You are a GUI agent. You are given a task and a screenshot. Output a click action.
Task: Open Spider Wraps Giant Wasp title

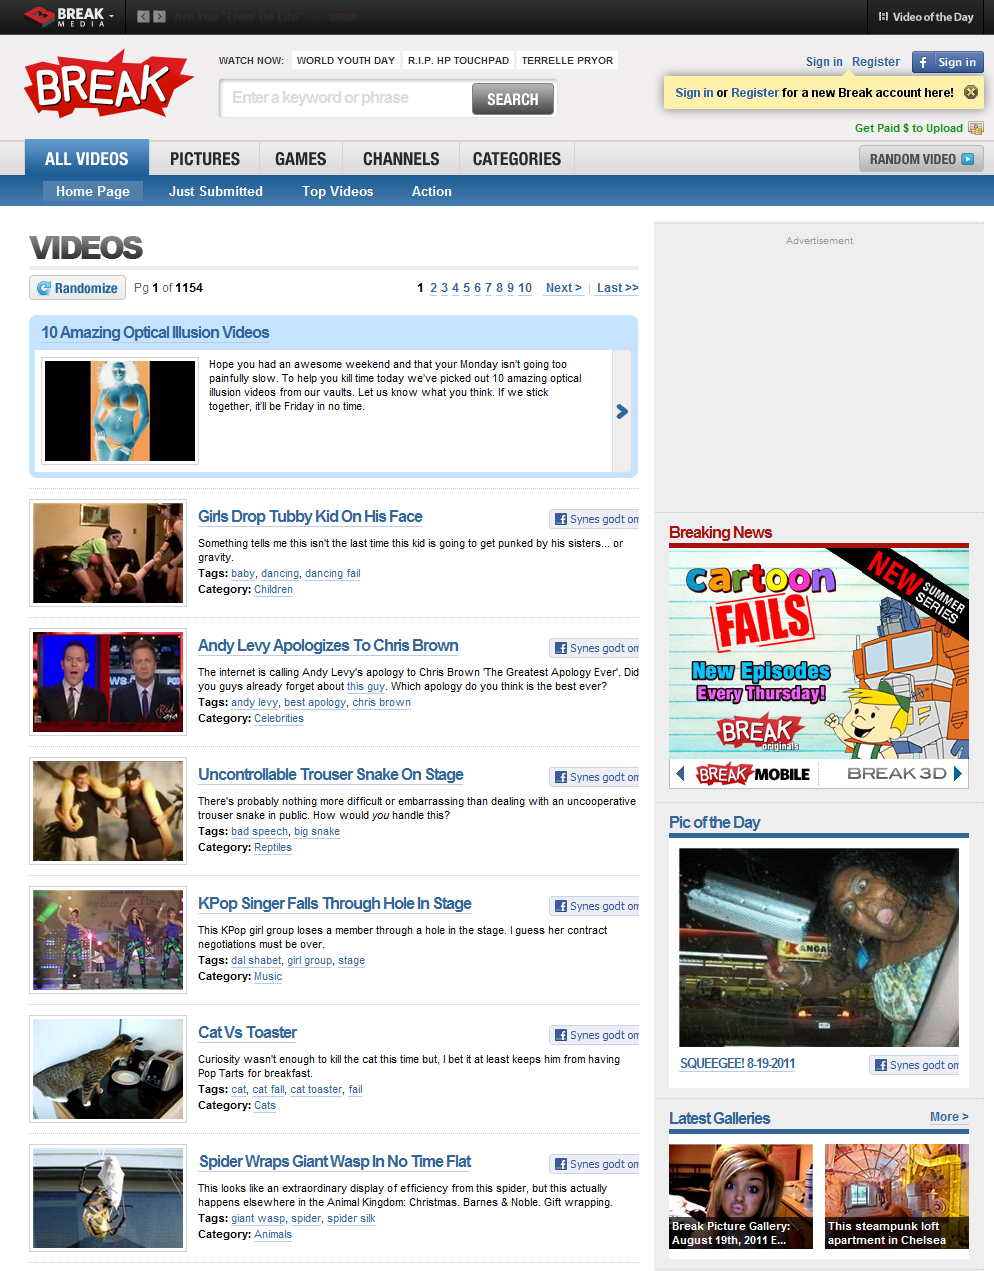pyautogui.click(x=335, y=1162)
